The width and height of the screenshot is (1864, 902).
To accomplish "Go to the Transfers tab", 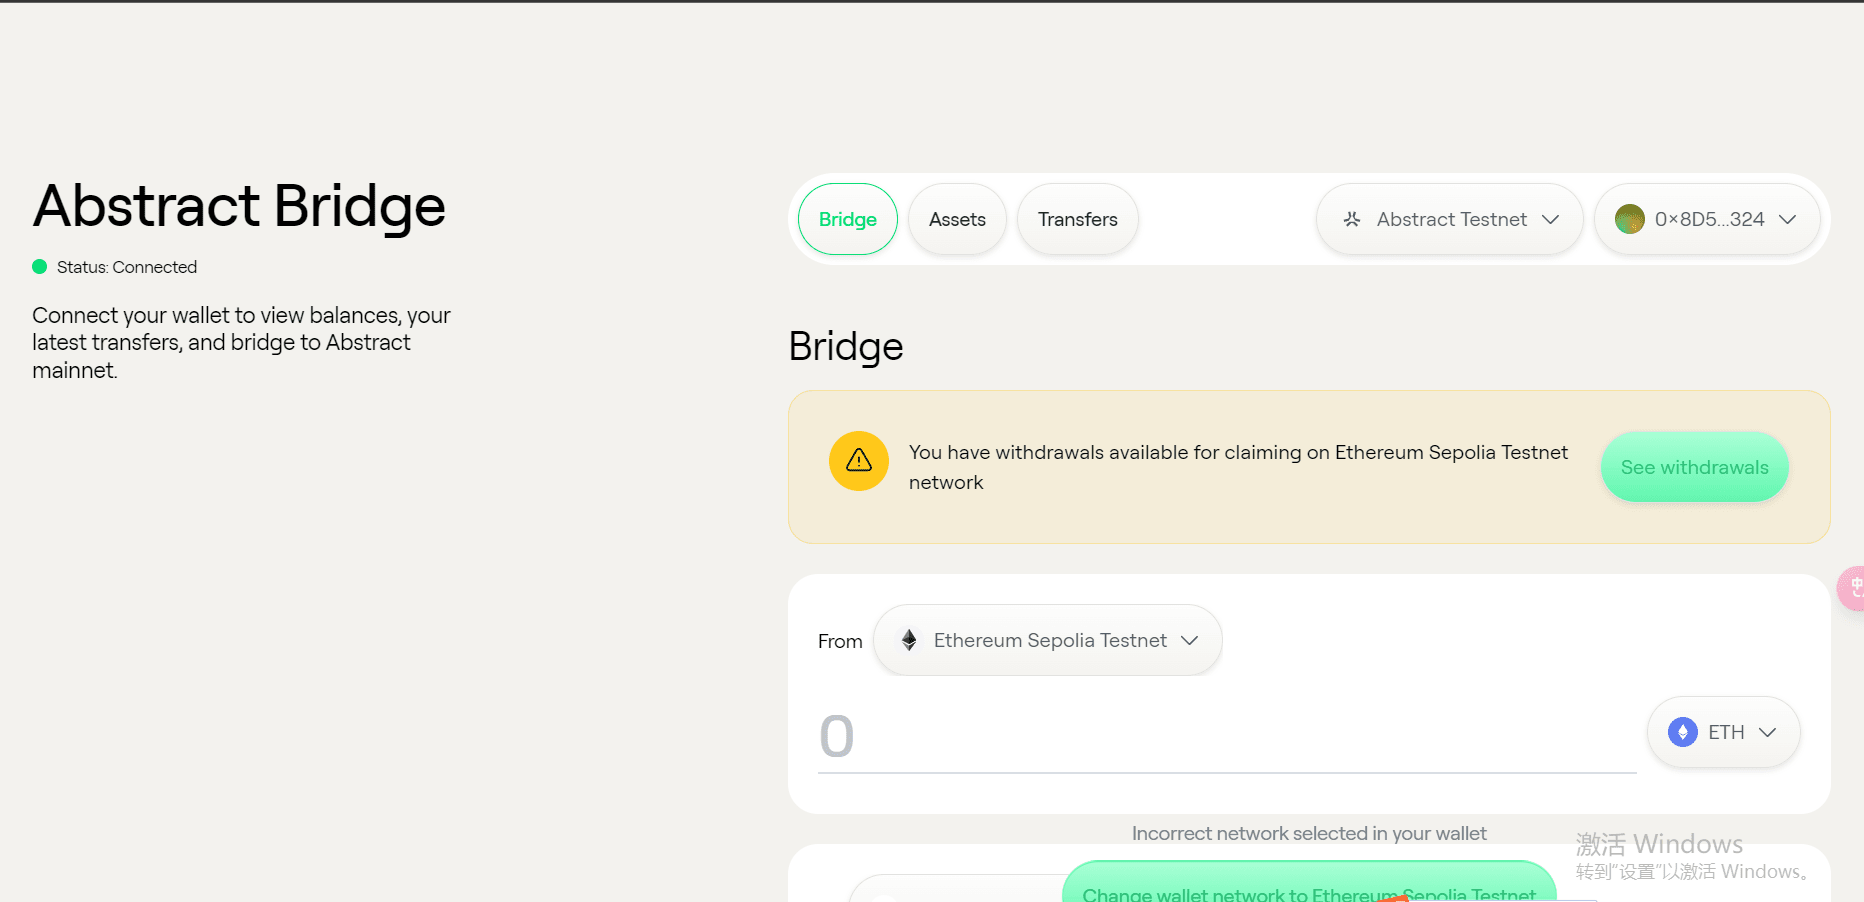I will coord(1077,219).
